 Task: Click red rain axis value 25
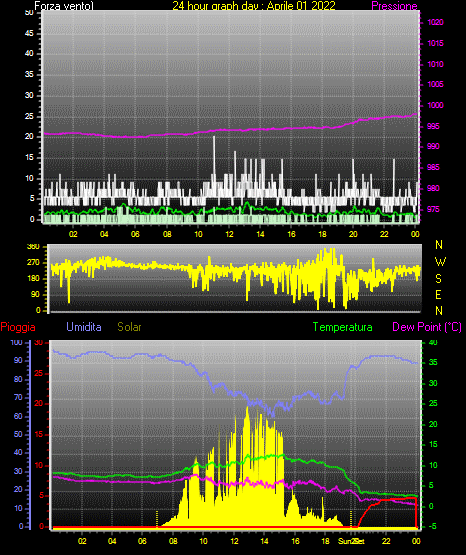39,373
